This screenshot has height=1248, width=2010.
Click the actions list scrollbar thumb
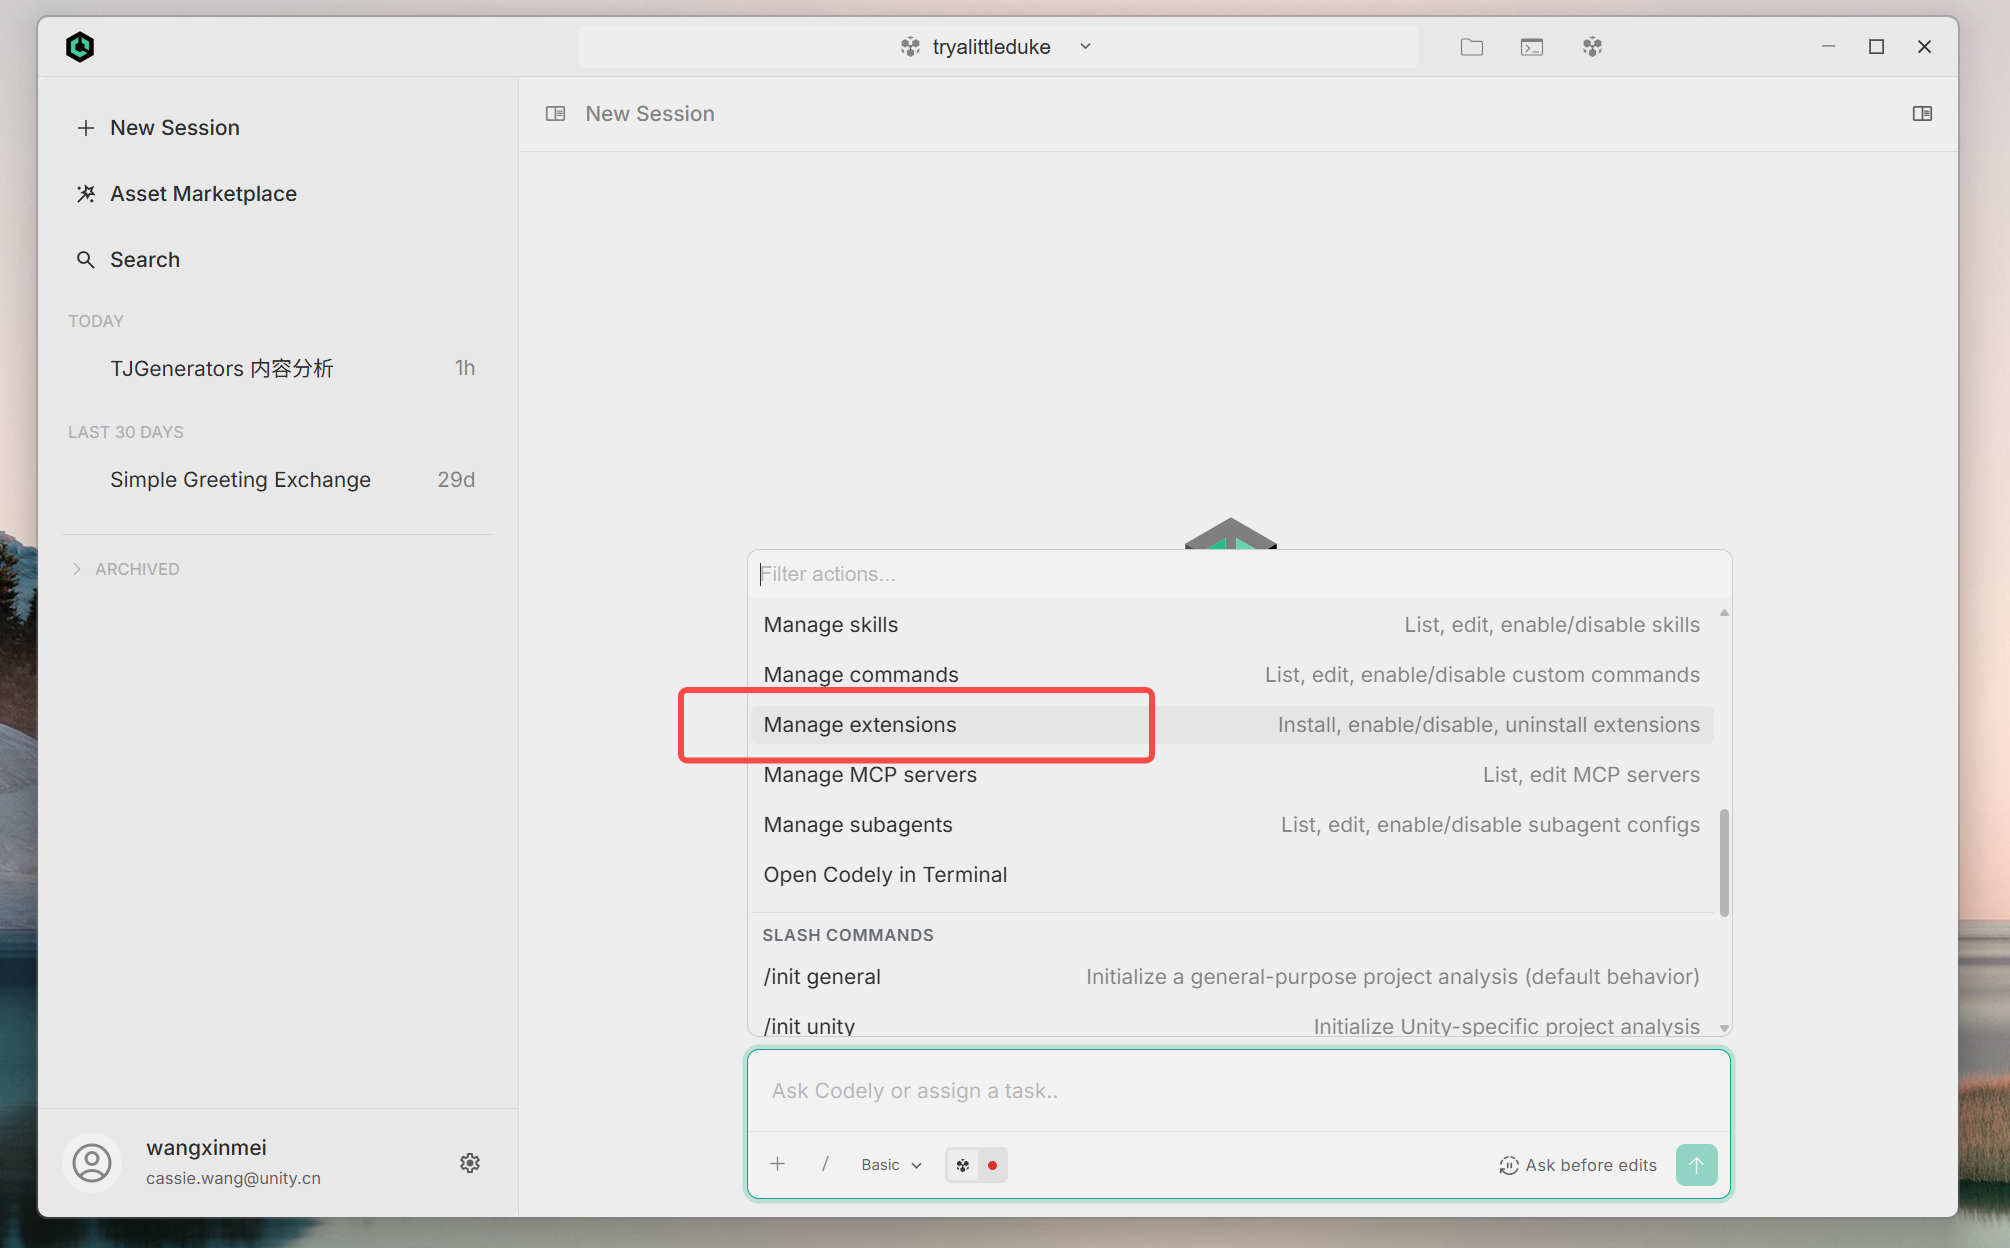pyautogui.click(x=1724, y=862)
